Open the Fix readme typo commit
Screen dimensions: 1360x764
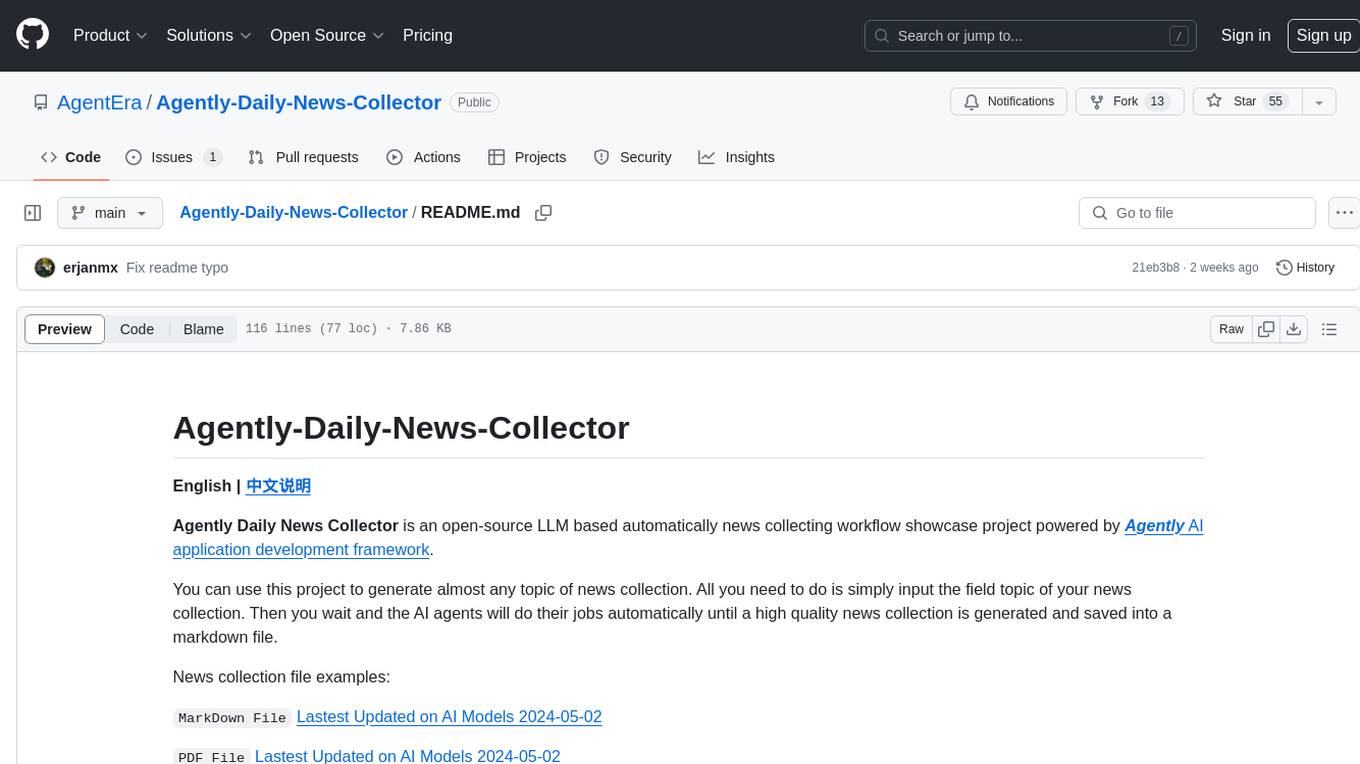tap(177, 268)
